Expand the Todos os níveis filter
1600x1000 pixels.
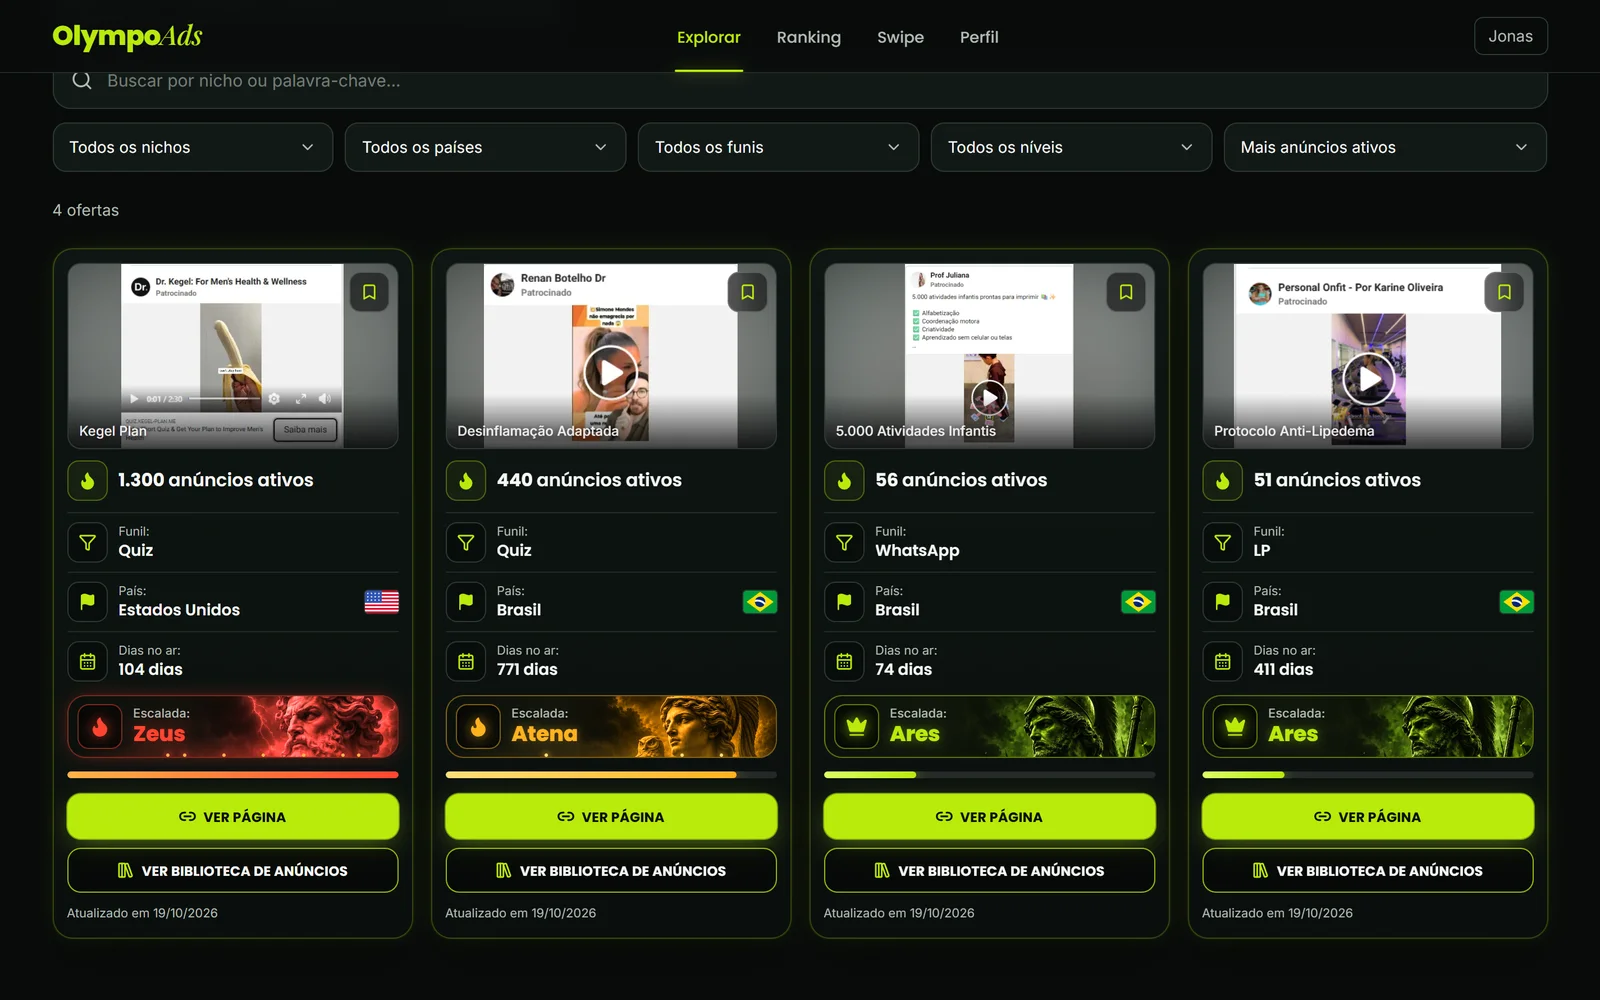1071,147
